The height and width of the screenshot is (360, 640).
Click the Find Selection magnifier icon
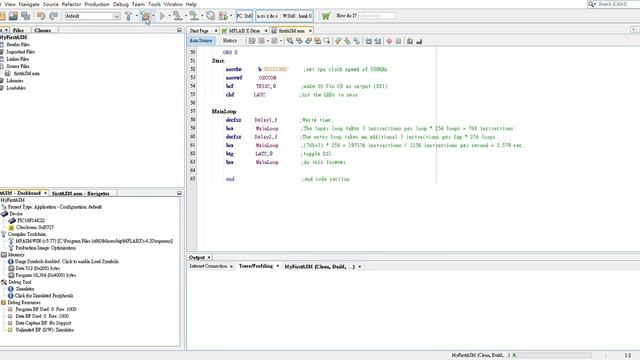pos(290,41)
